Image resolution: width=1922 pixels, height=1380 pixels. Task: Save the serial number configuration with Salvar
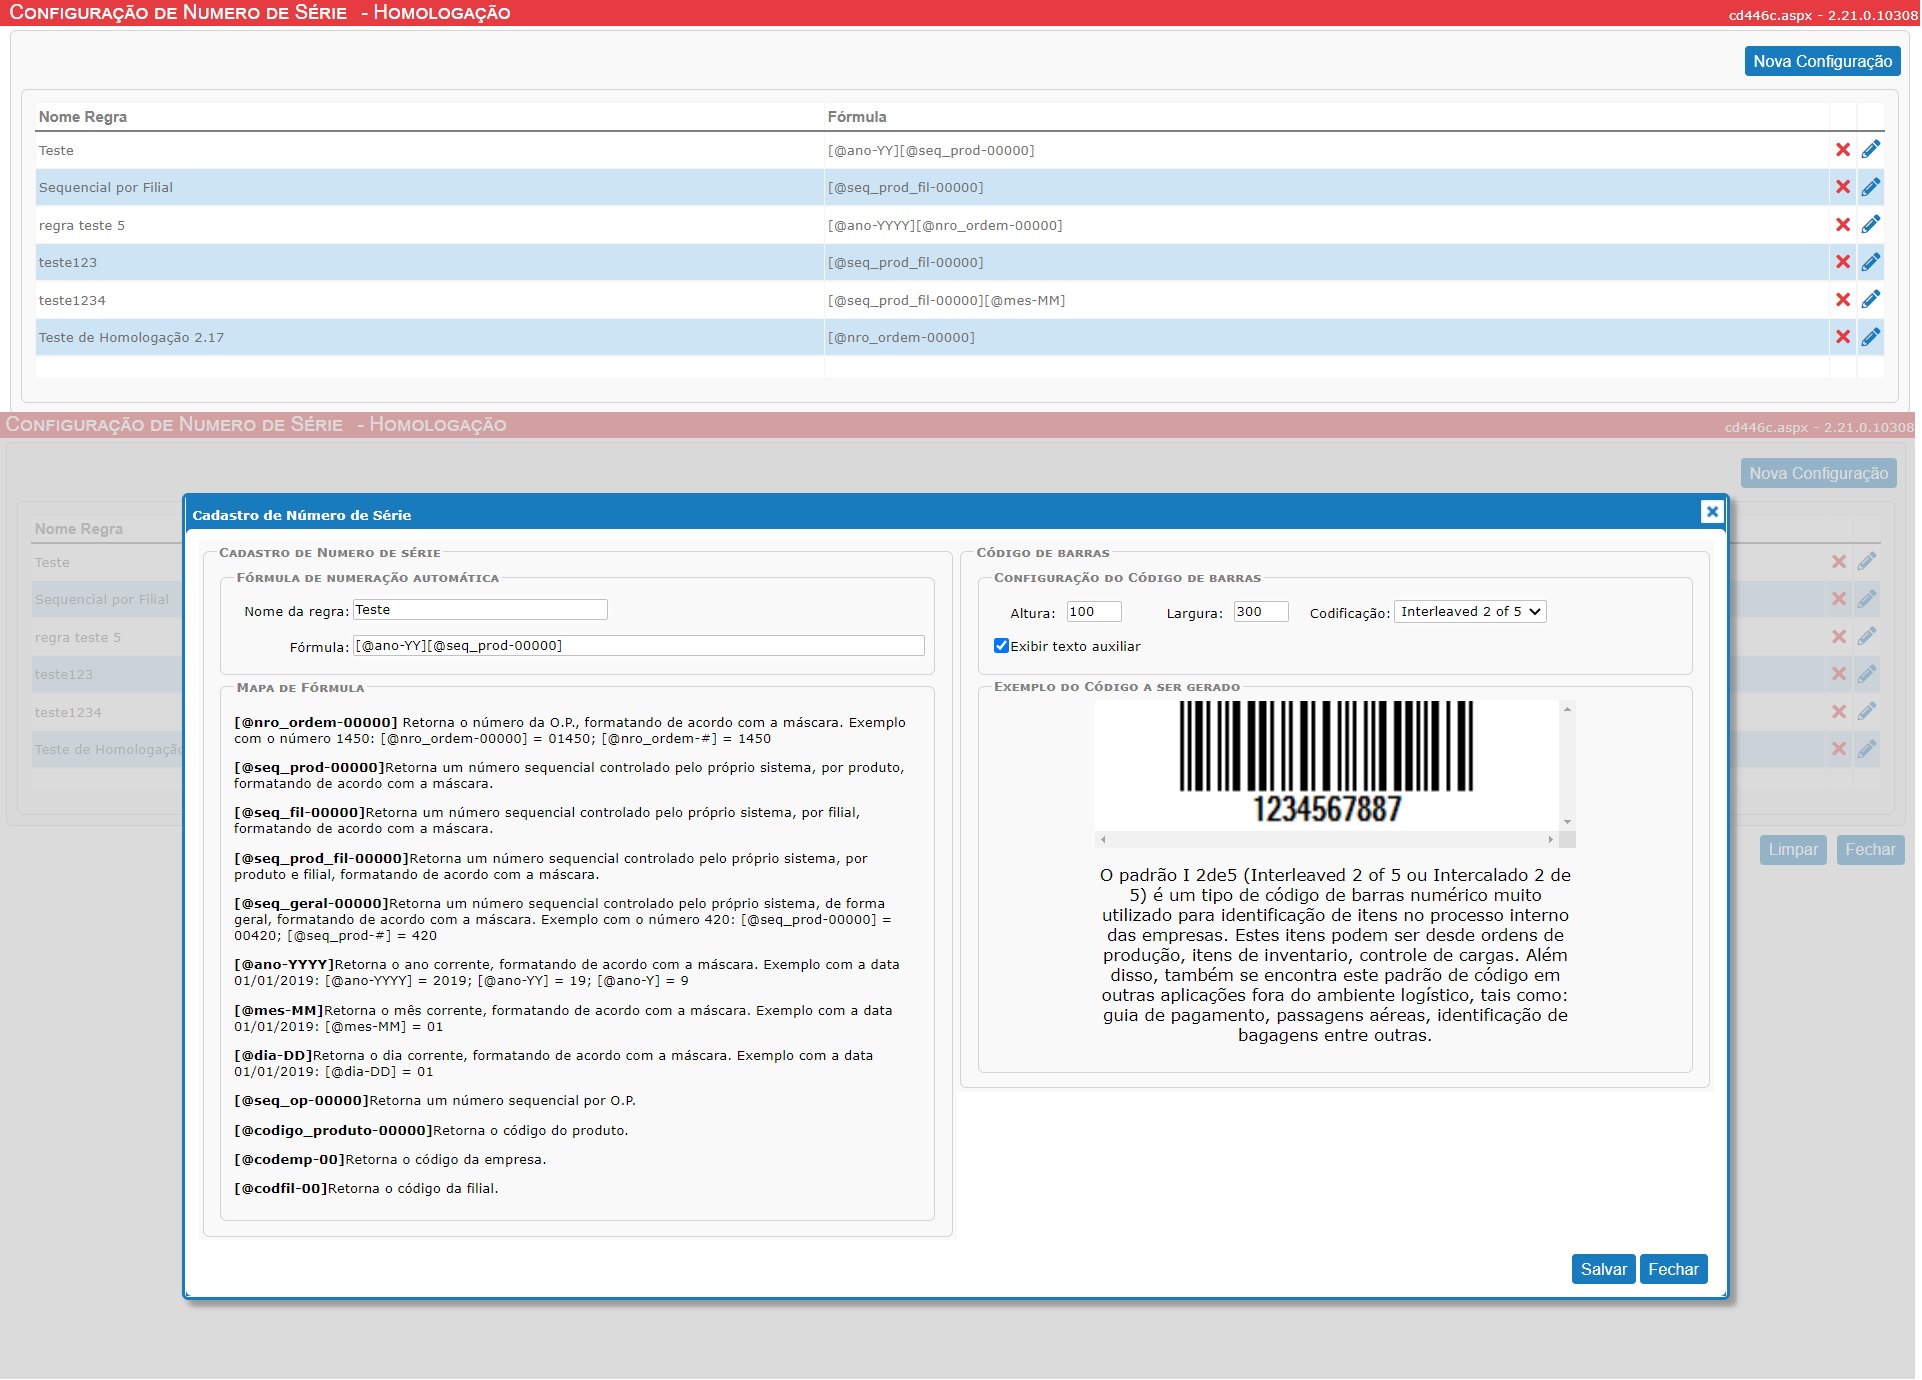pyautogui.click(x=1603, y=1268)
